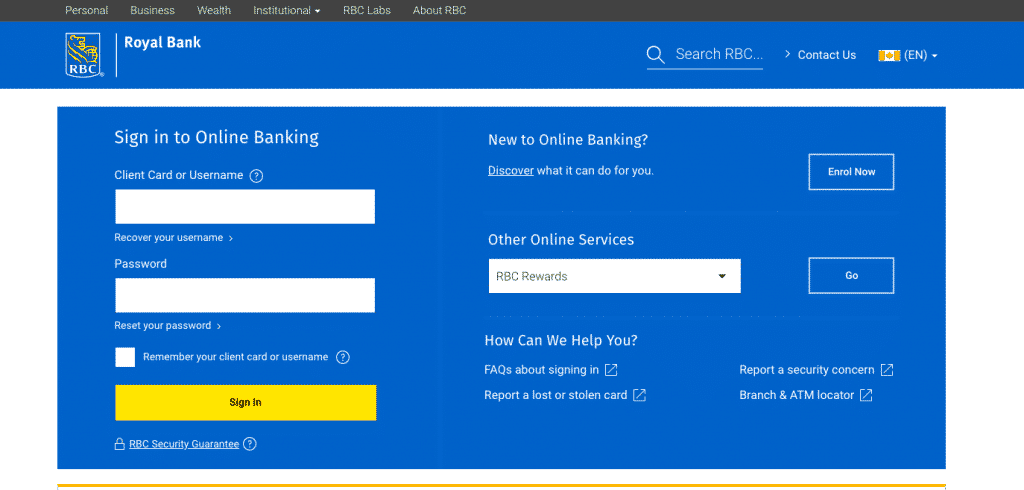Click the Royal Bank header text
The width and height of the screenshot is (1024, 490).
point(163,43)
